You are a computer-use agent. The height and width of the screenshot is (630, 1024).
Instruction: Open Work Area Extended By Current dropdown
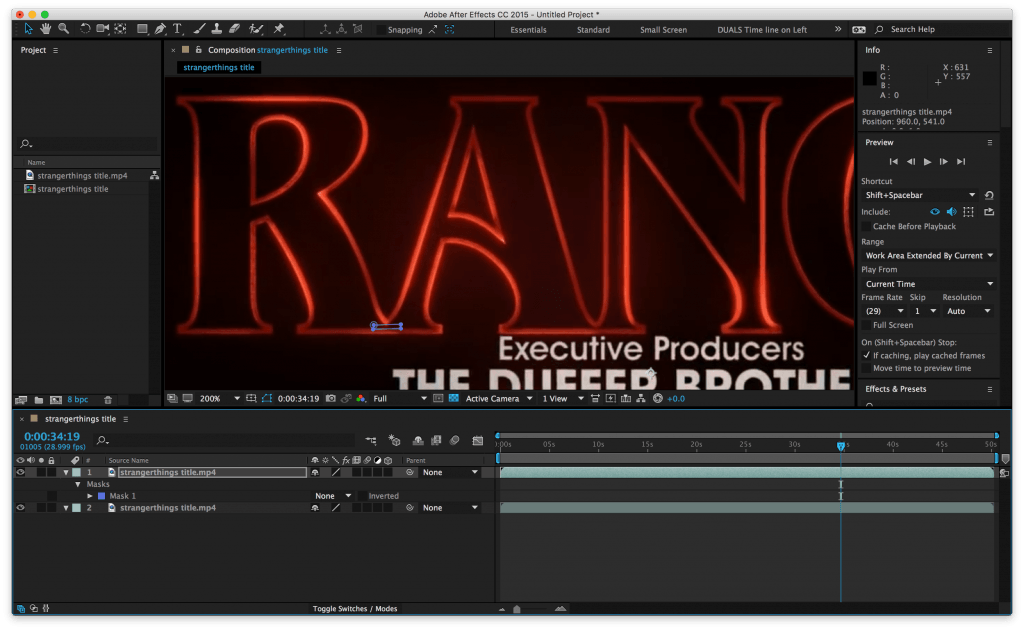[x=929, y=255]
